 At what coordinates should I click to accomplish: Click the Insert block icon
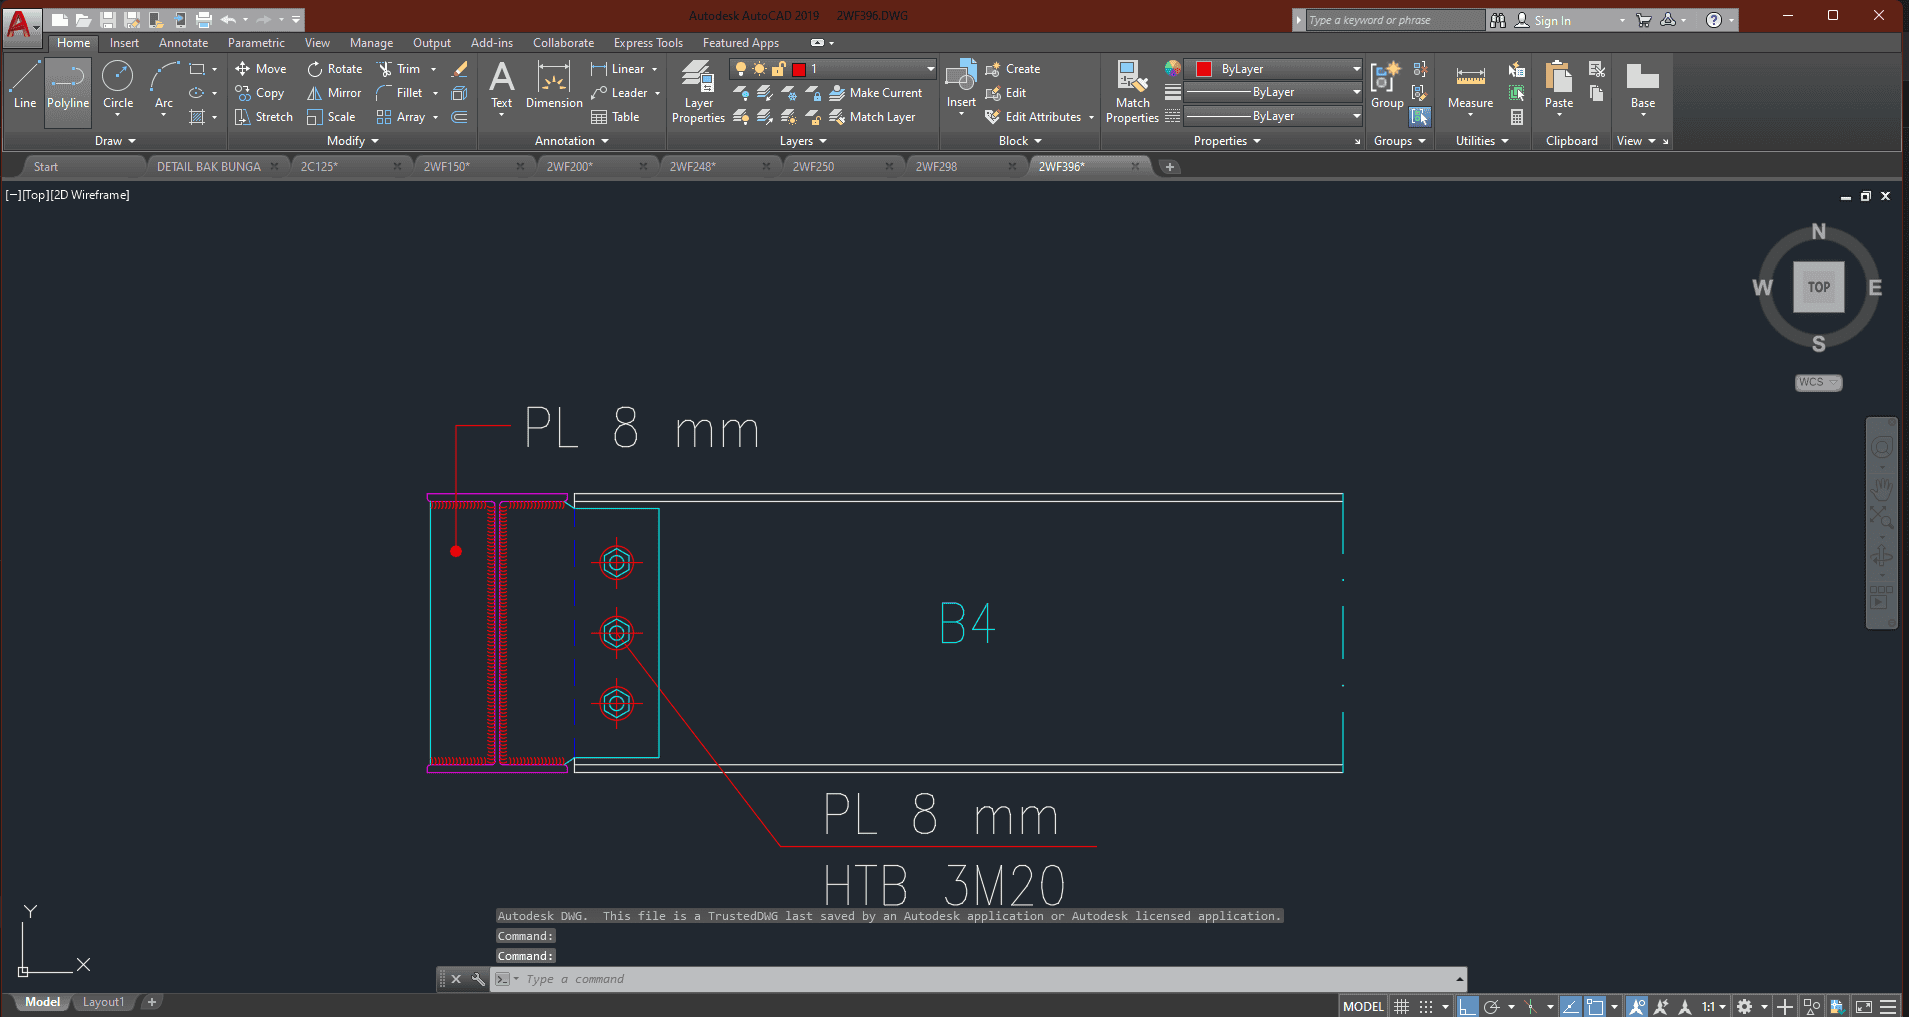click(x=961, y=80)
